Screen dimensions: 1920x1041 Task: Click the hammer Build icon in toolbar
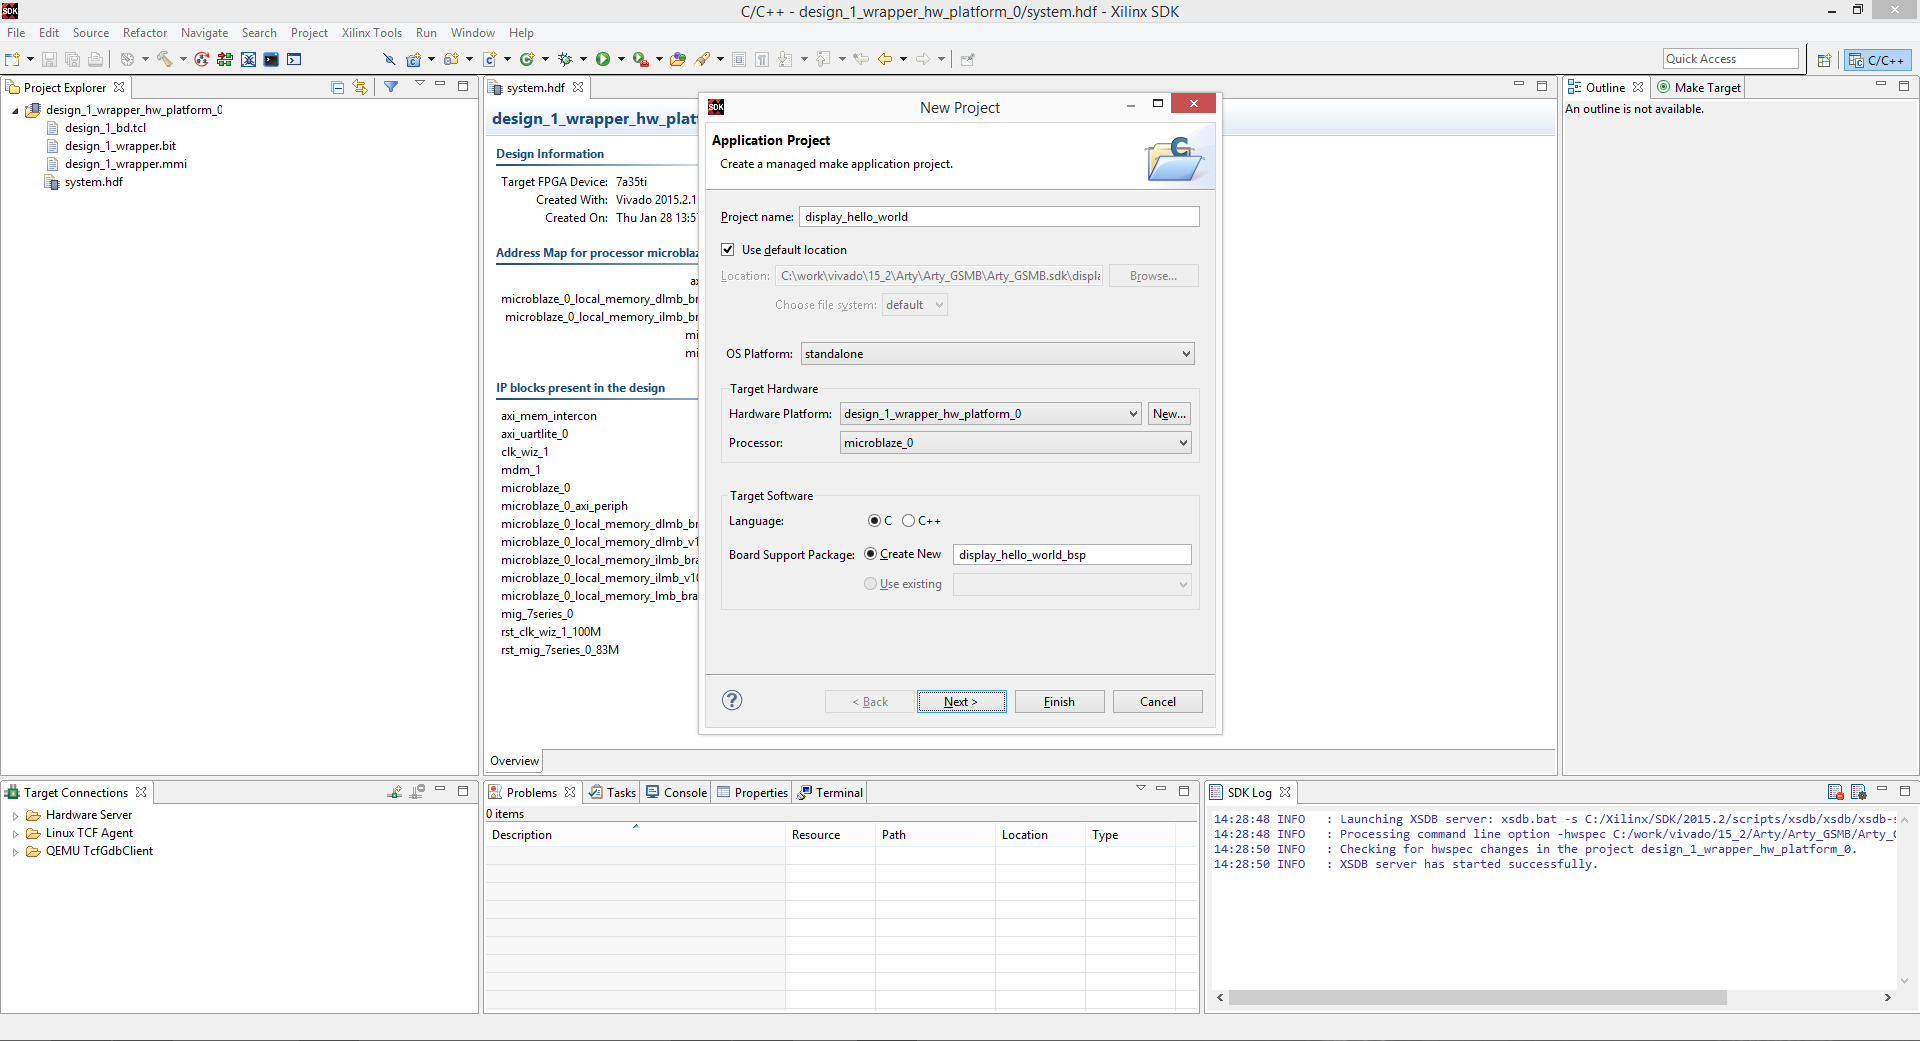(x=165, y=59)
